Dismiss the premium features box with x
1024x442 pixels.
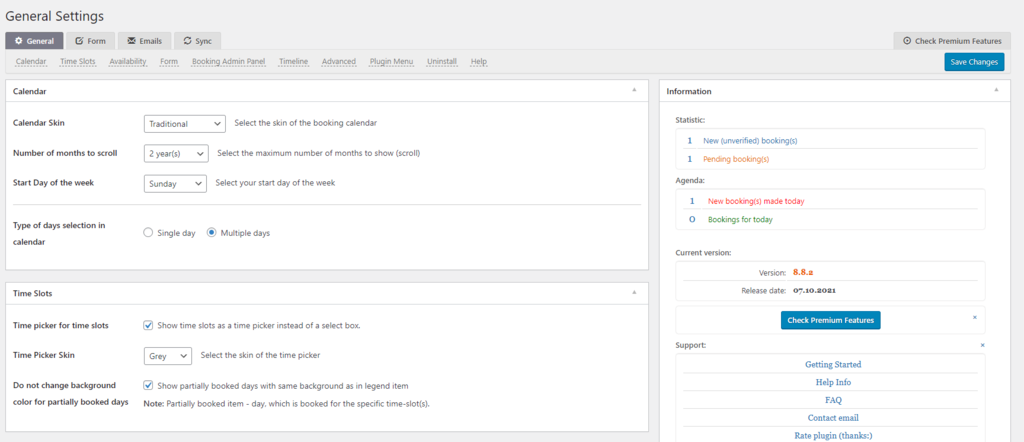coord(975,316)
